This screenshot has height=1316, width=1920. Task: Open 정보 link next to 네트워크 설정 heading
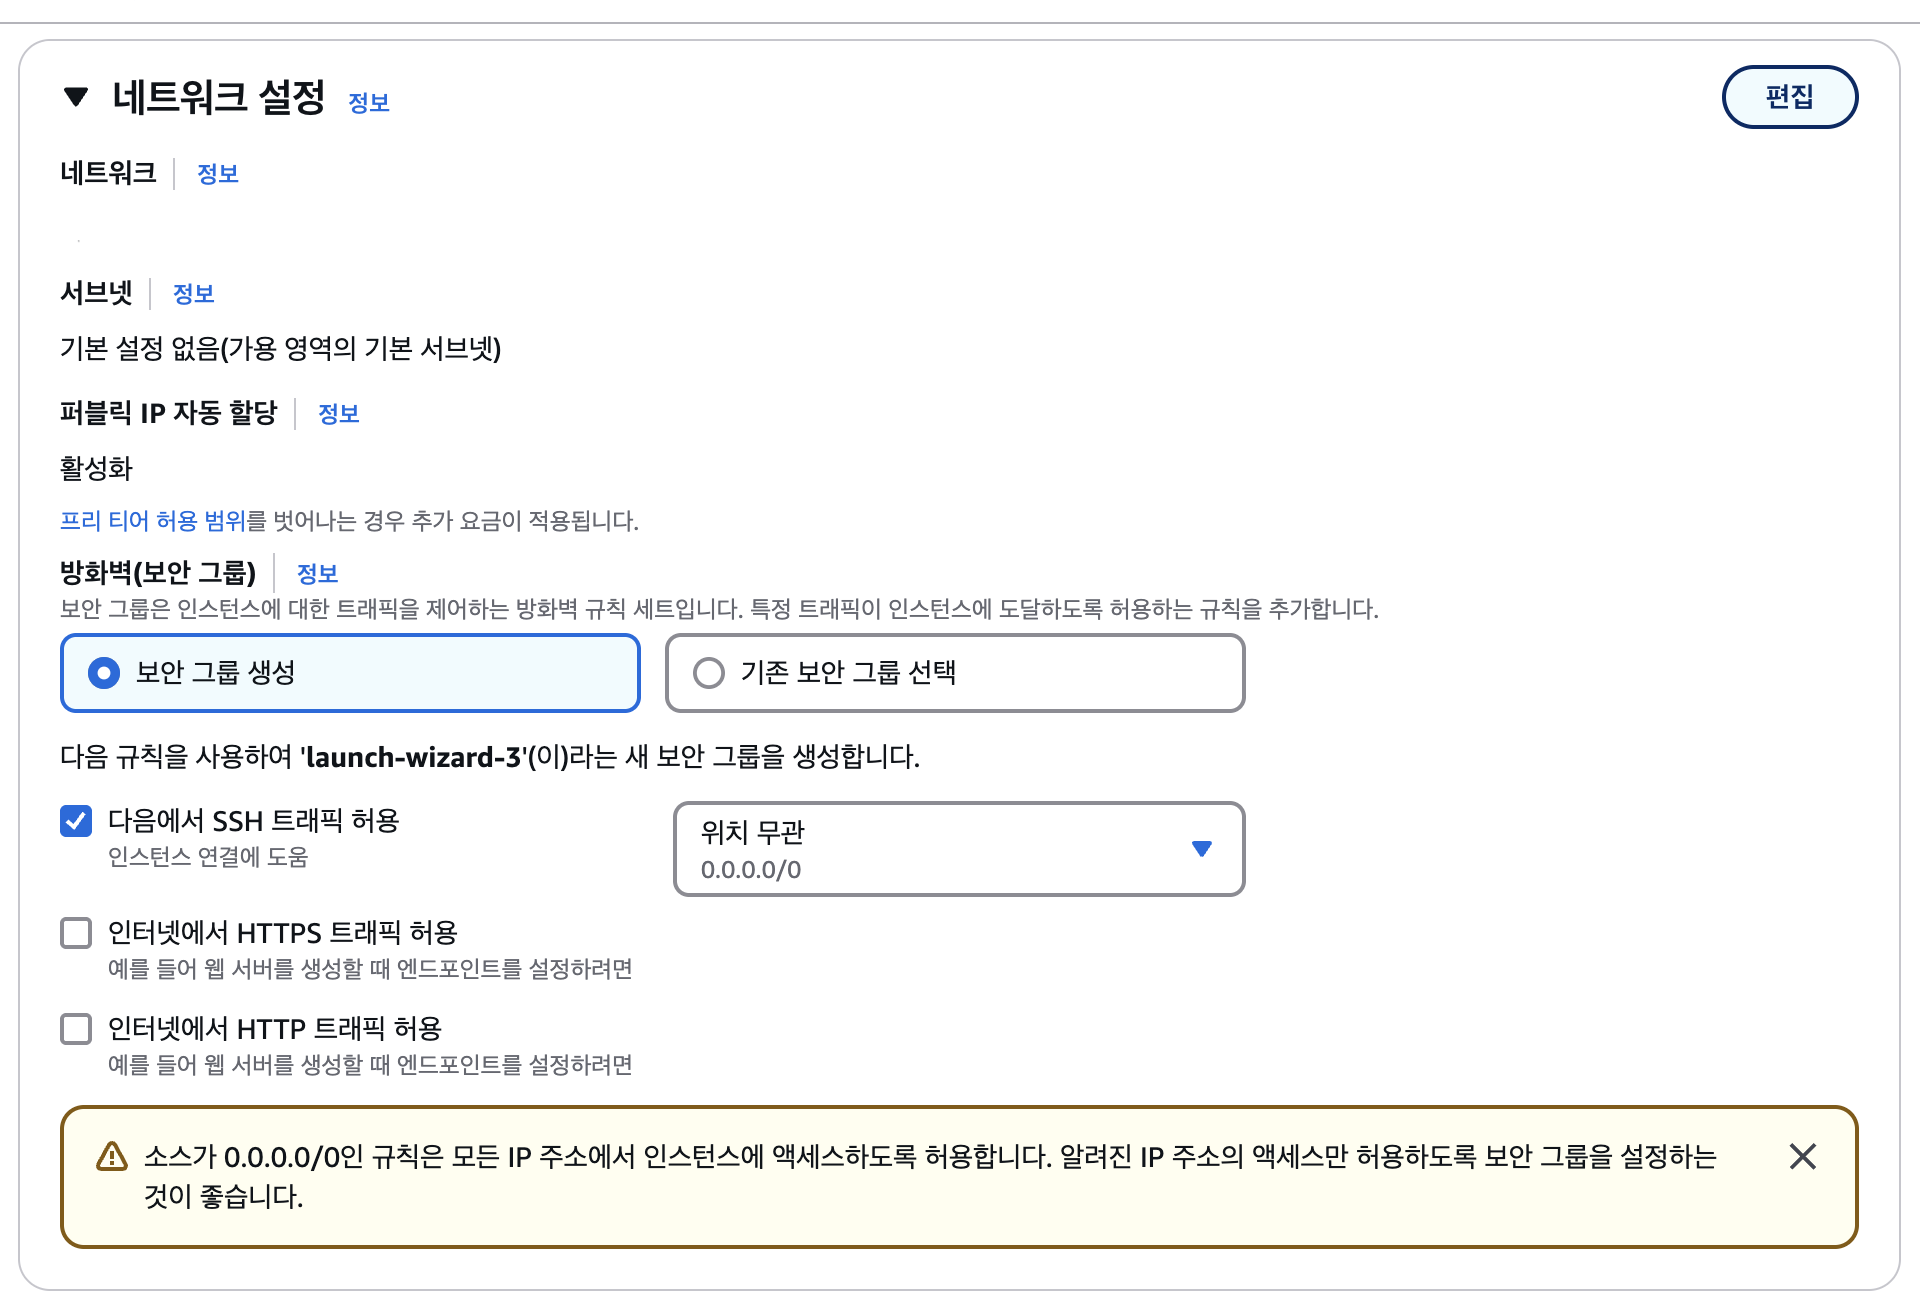click(368, 102)
